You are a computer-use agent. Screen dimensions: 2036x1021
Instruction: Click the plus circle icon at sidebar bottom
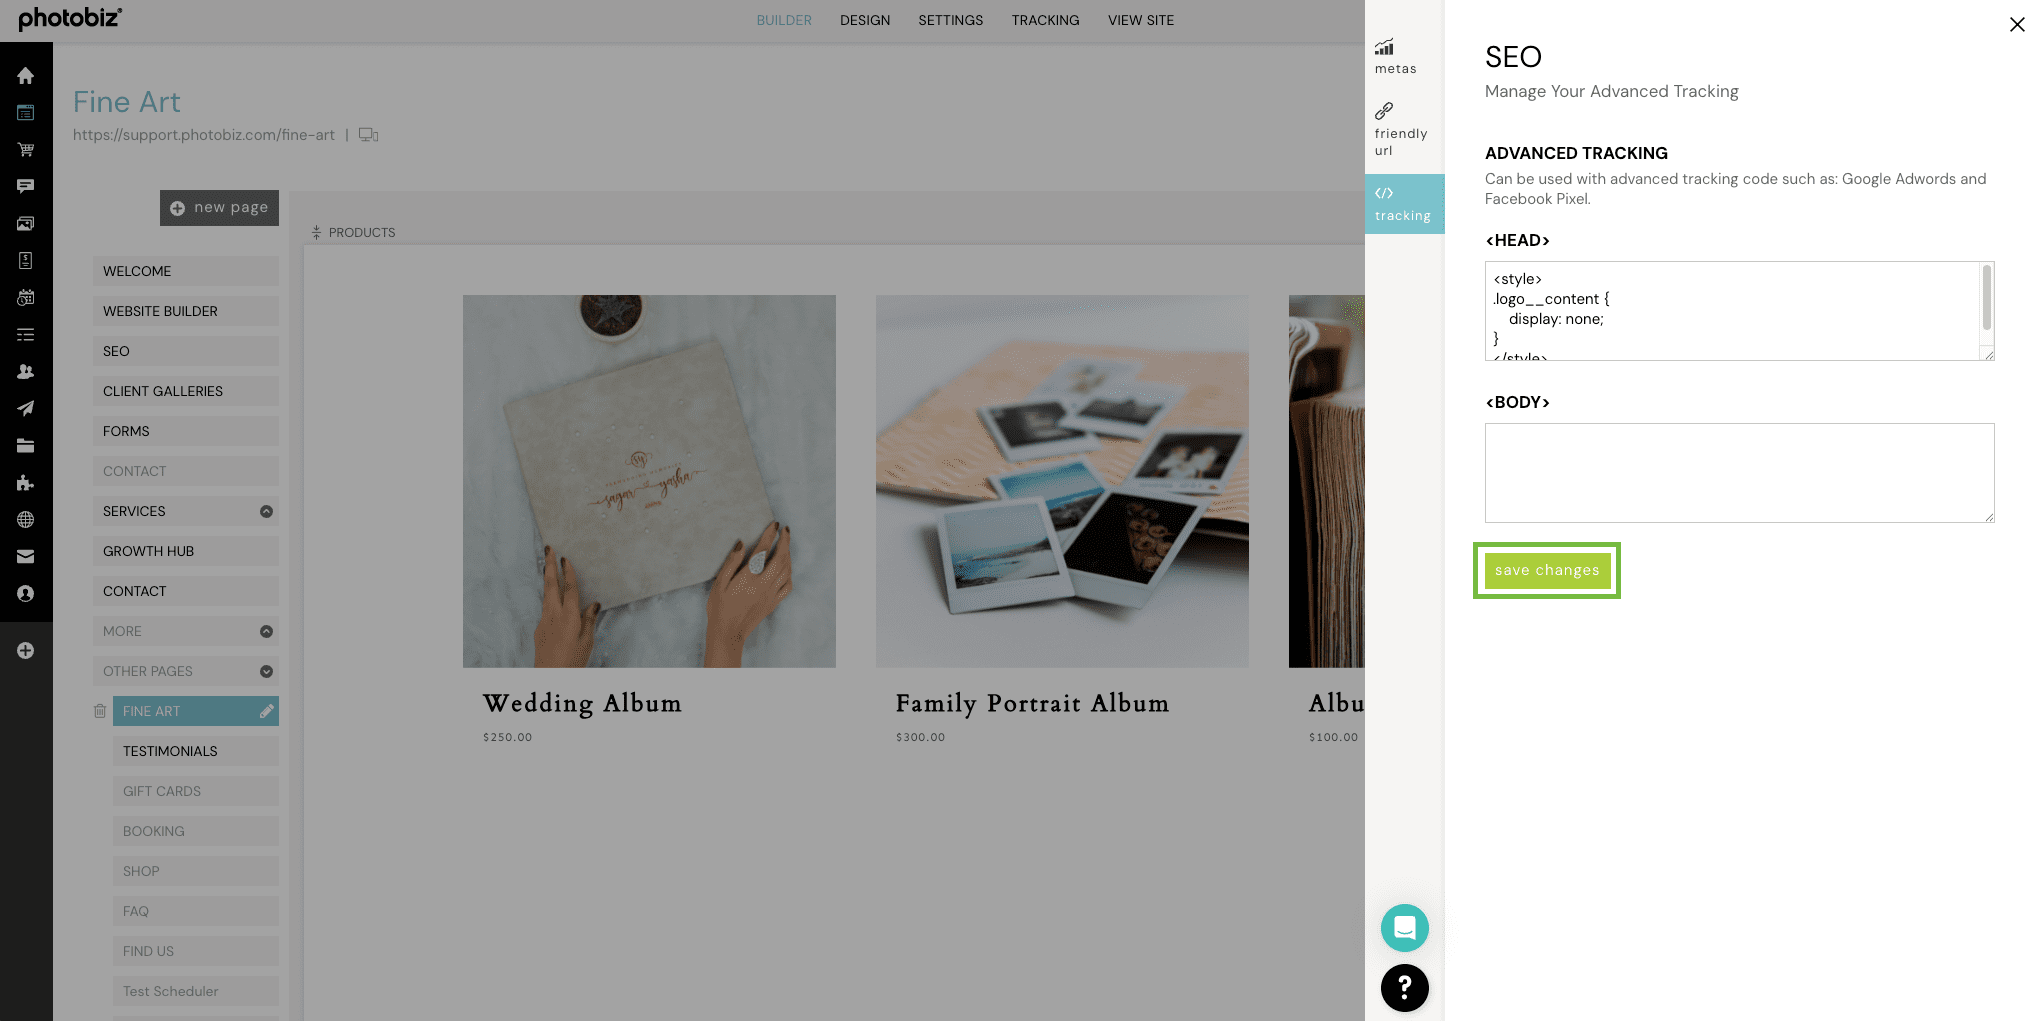(x=26, y=651)
